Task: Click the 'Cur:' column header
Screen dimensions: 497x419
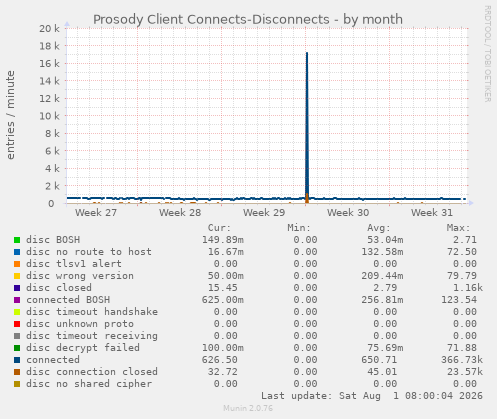Action: pos(219,228)
